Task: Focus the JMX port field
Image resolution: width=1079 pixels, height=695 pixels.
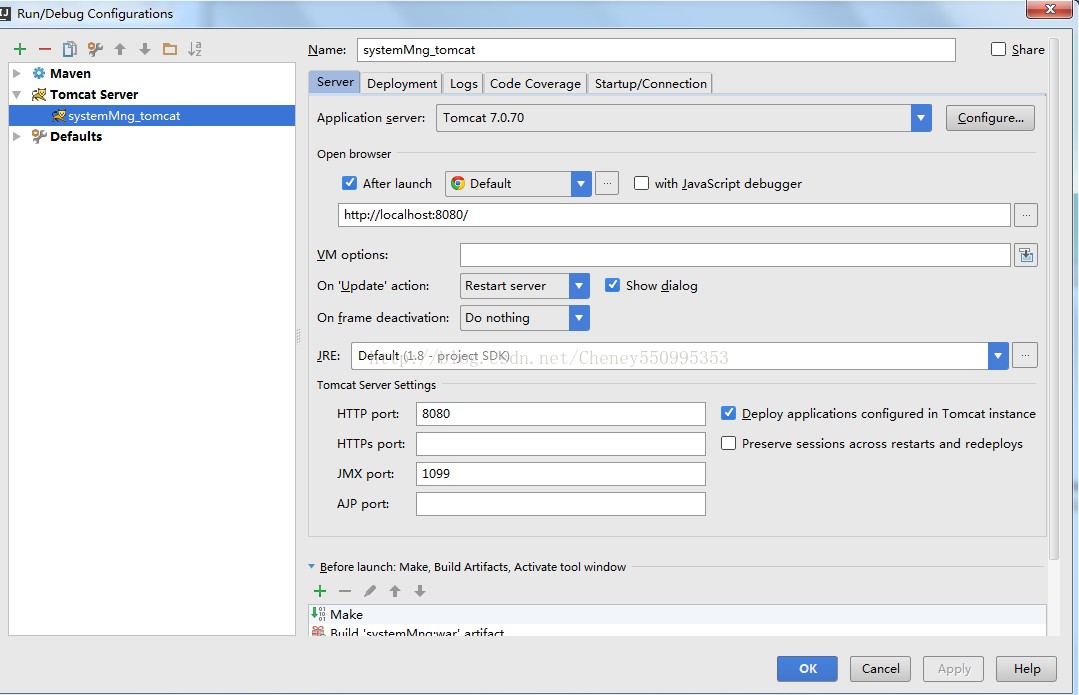Action: 560,473
